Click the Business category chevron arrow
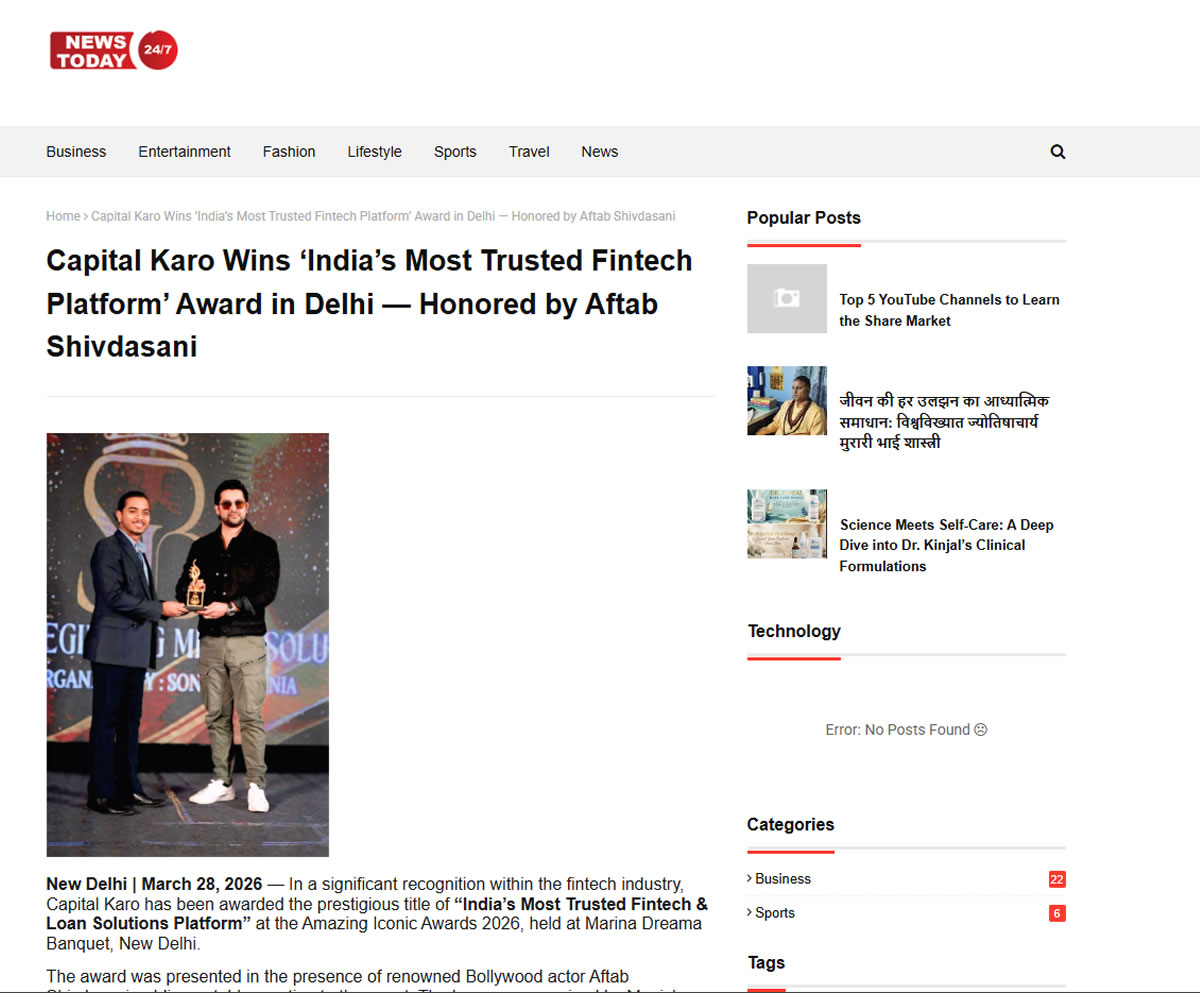Screen dimensions: 1200x1000 (750, 878)
